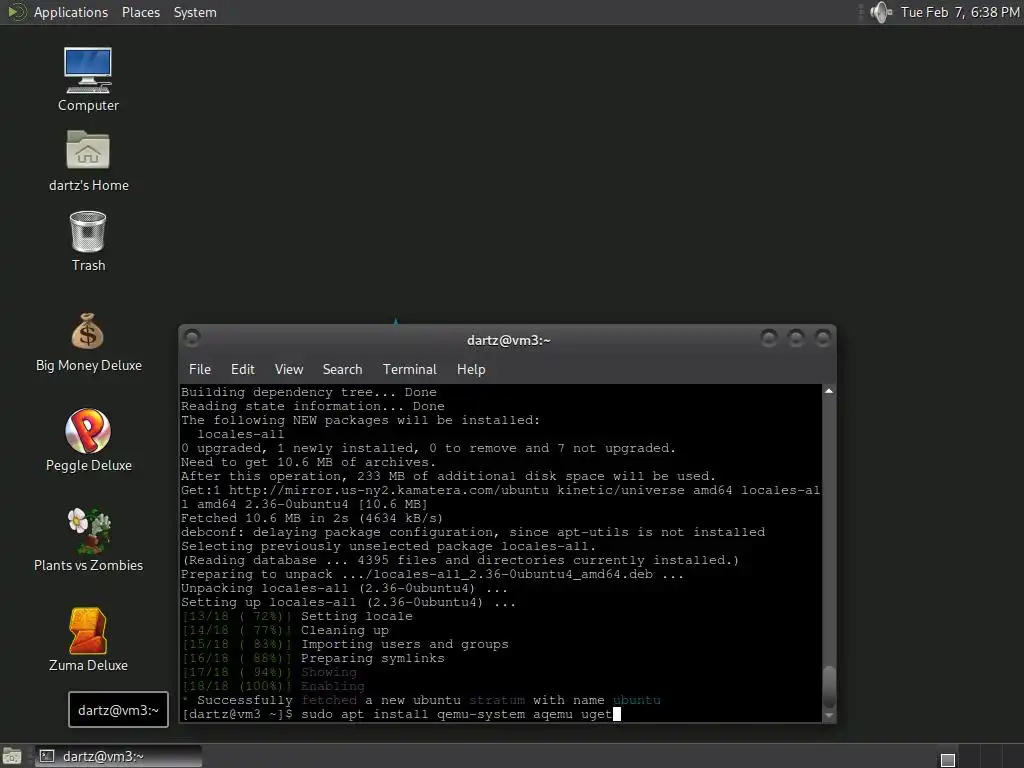Open the terminal Search menu
Screen dimensions: 1024x768
pyautogui.click(x=342, y=369)
